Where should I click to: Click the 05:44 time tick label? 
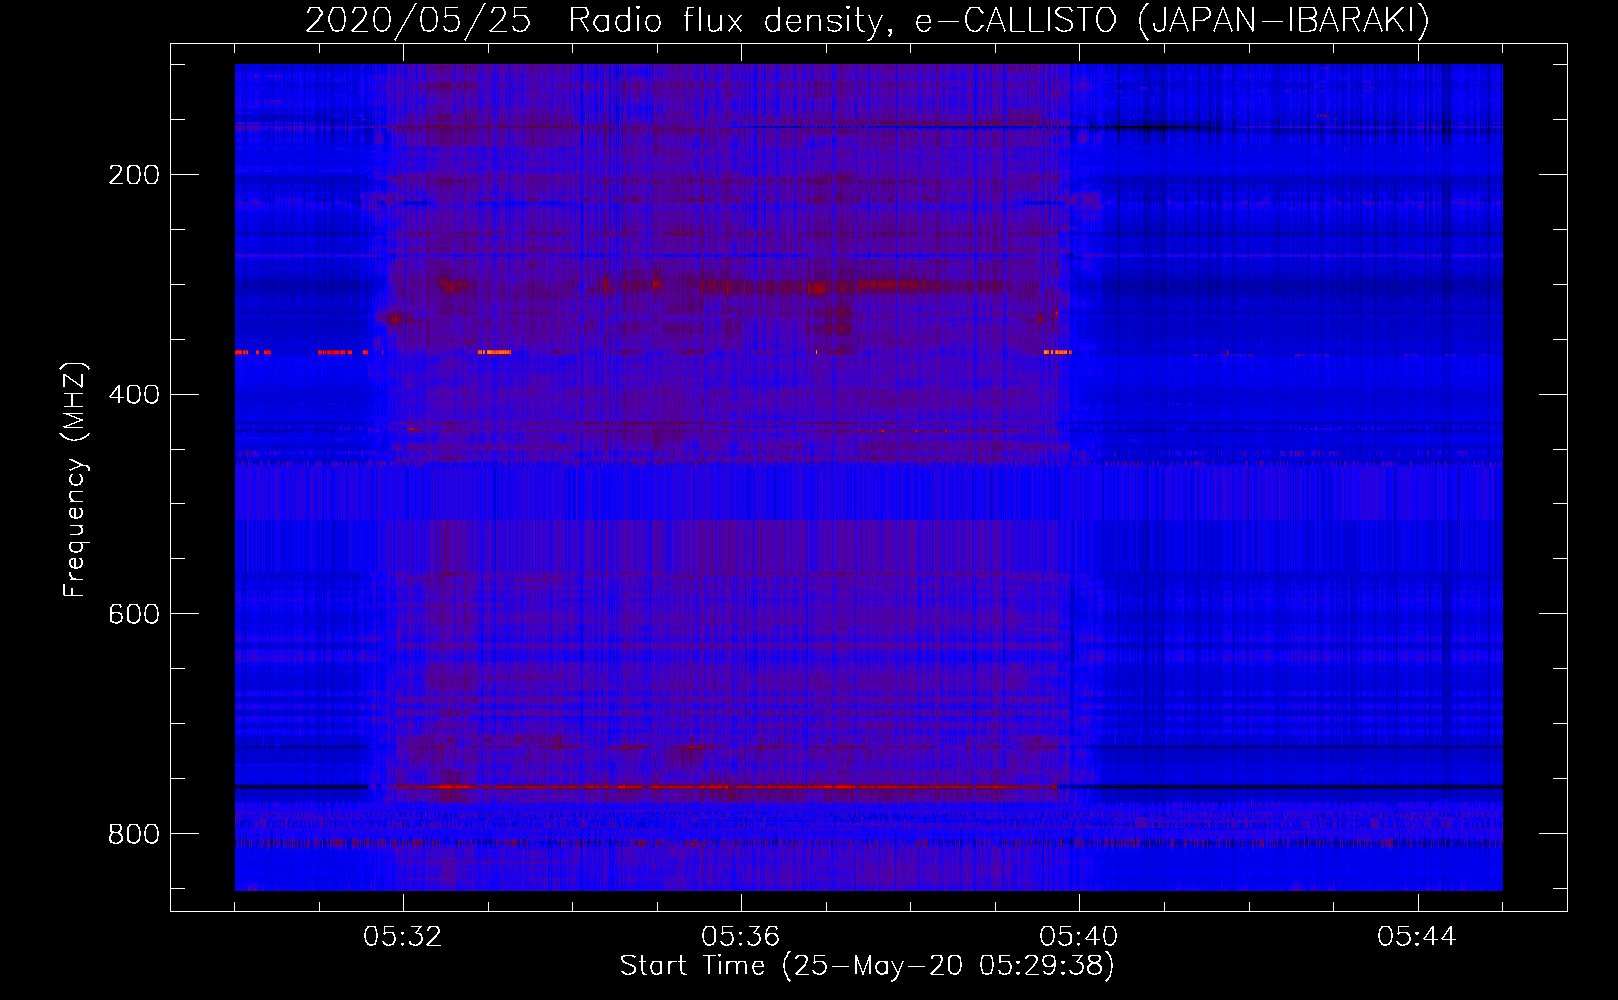[1417, 937]
